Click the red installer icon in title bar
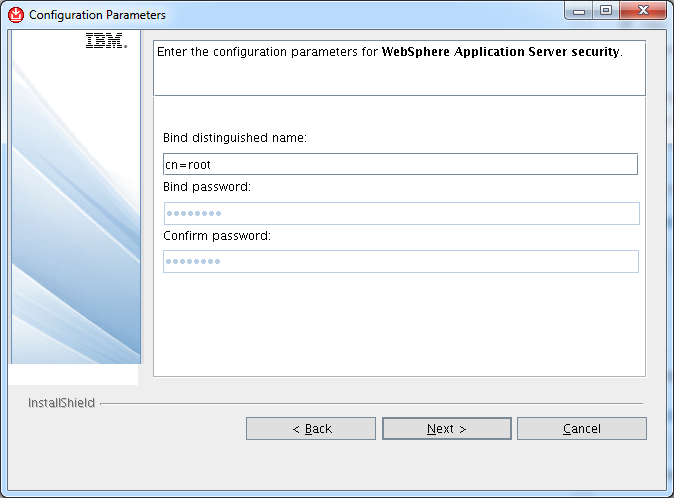The image size is (674, 498). click(16, 15)
